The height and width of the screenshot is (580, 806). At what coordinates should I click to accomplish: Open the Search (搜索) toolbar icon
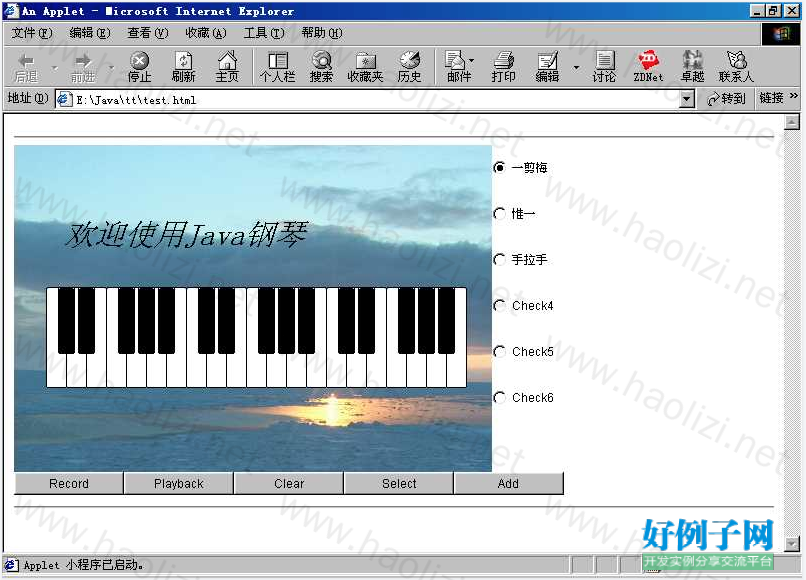pyautogui.click(x=321, y=66)
